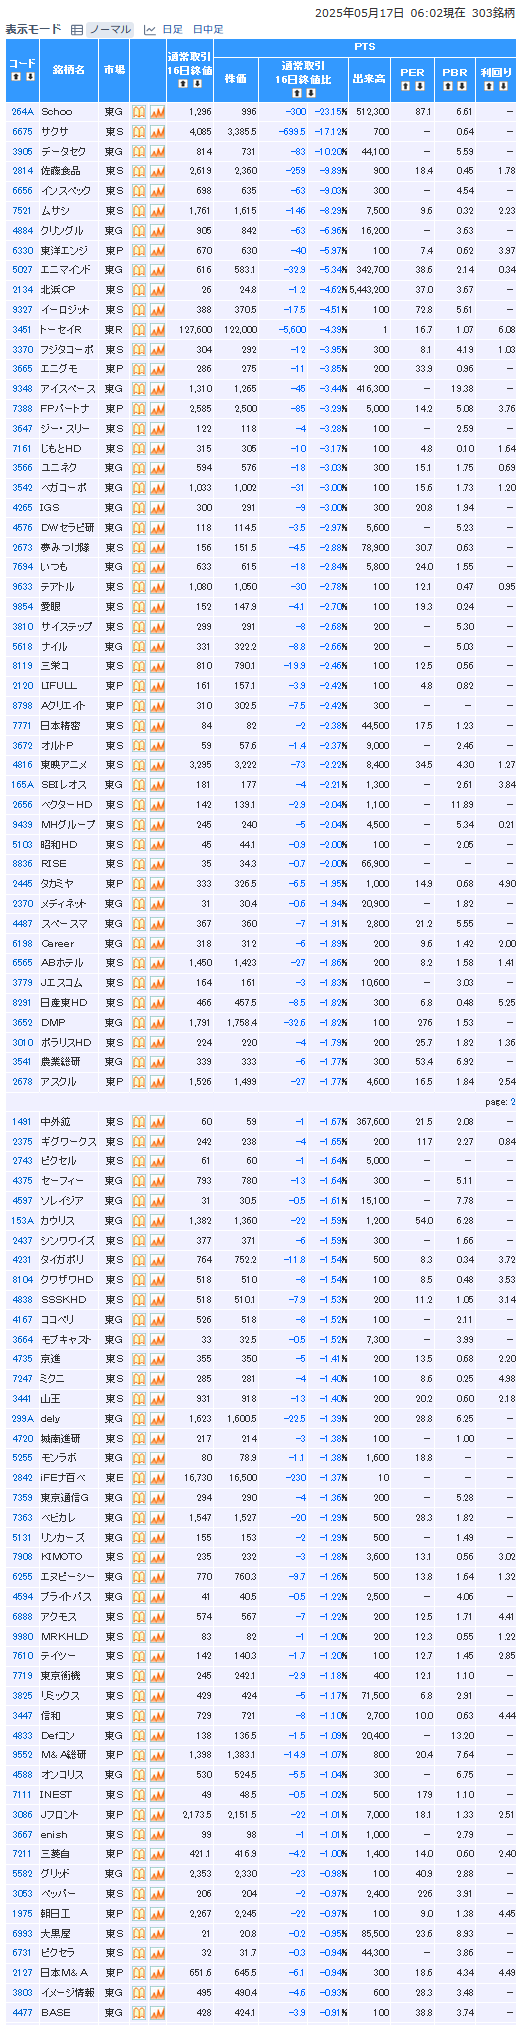Open the chart icon for 佐藤食品
This screenshot has height=2025, width=522.
pyautogui.click(x=157, y=171)
